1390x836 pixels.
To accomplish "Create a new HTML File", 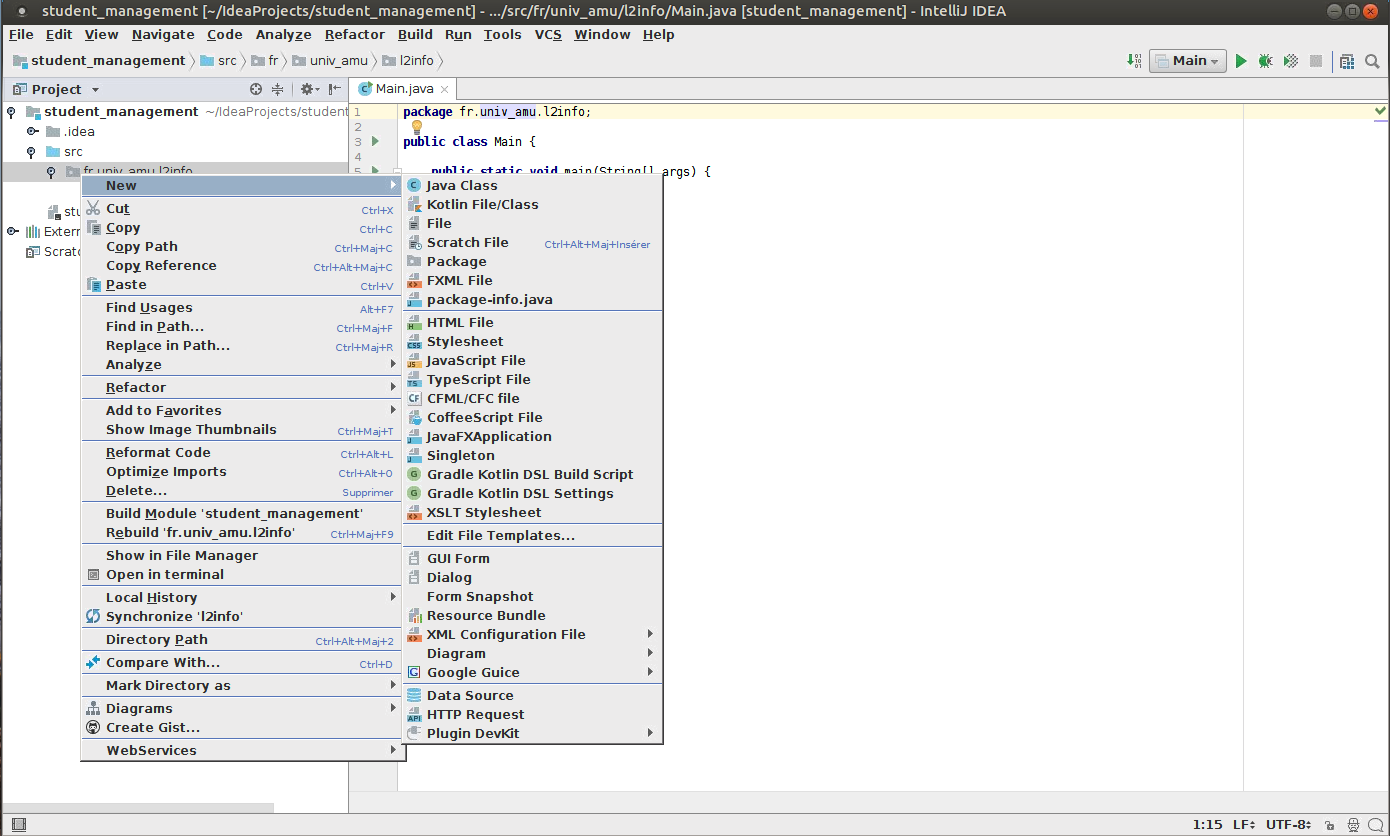I will tap(532, 322).
